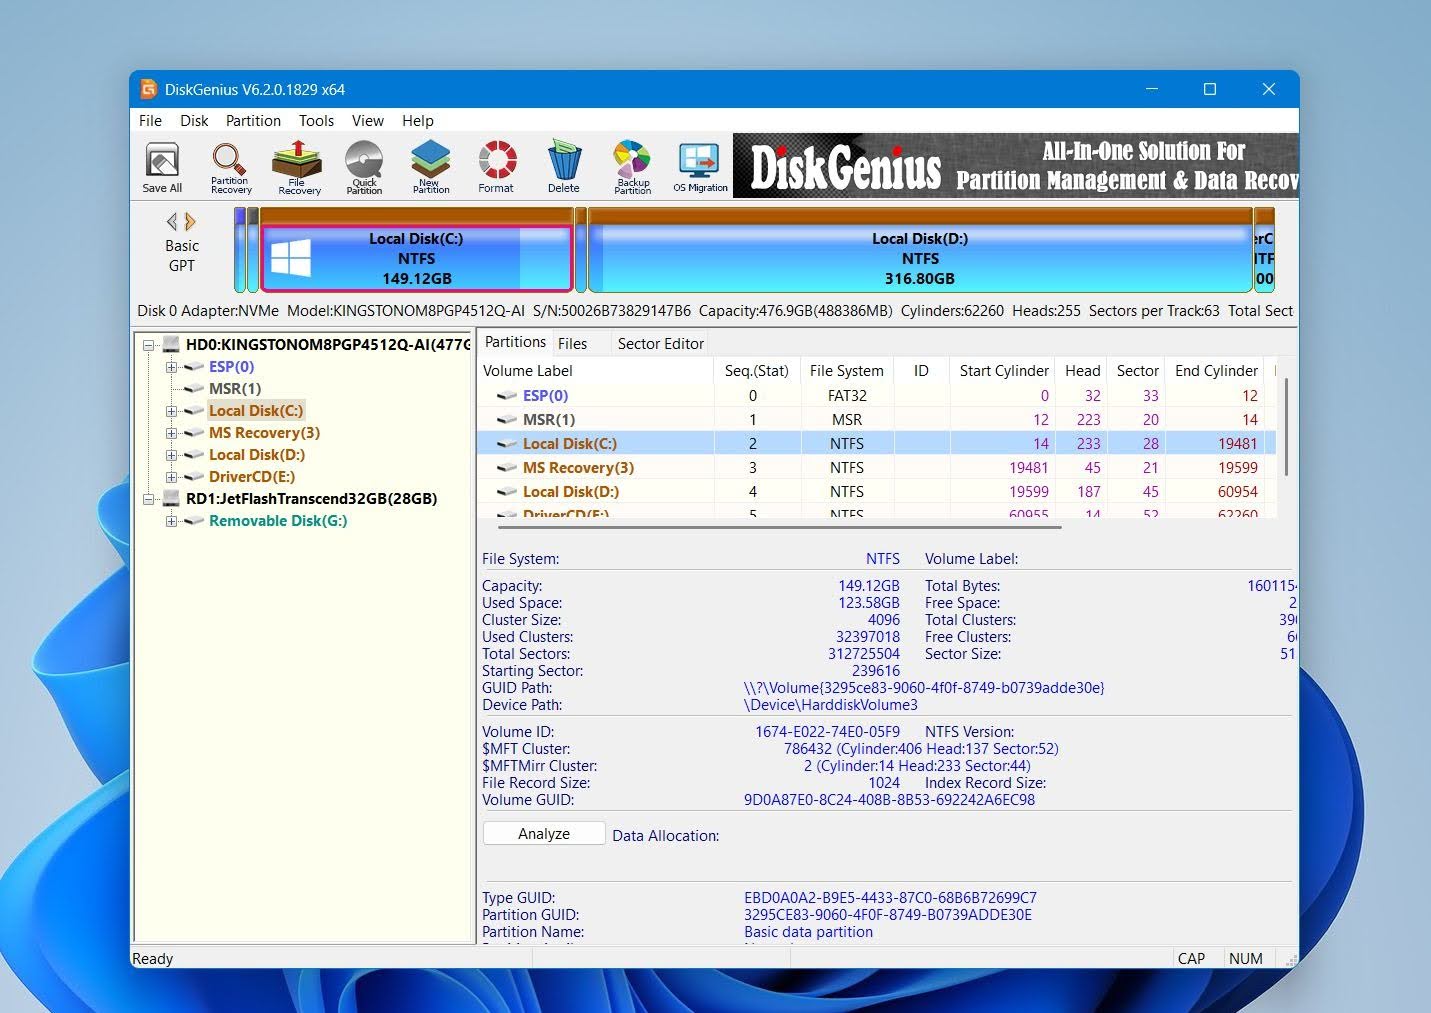Go to previous disk arrow
1431x1013 pixels.
pos(172,221)
